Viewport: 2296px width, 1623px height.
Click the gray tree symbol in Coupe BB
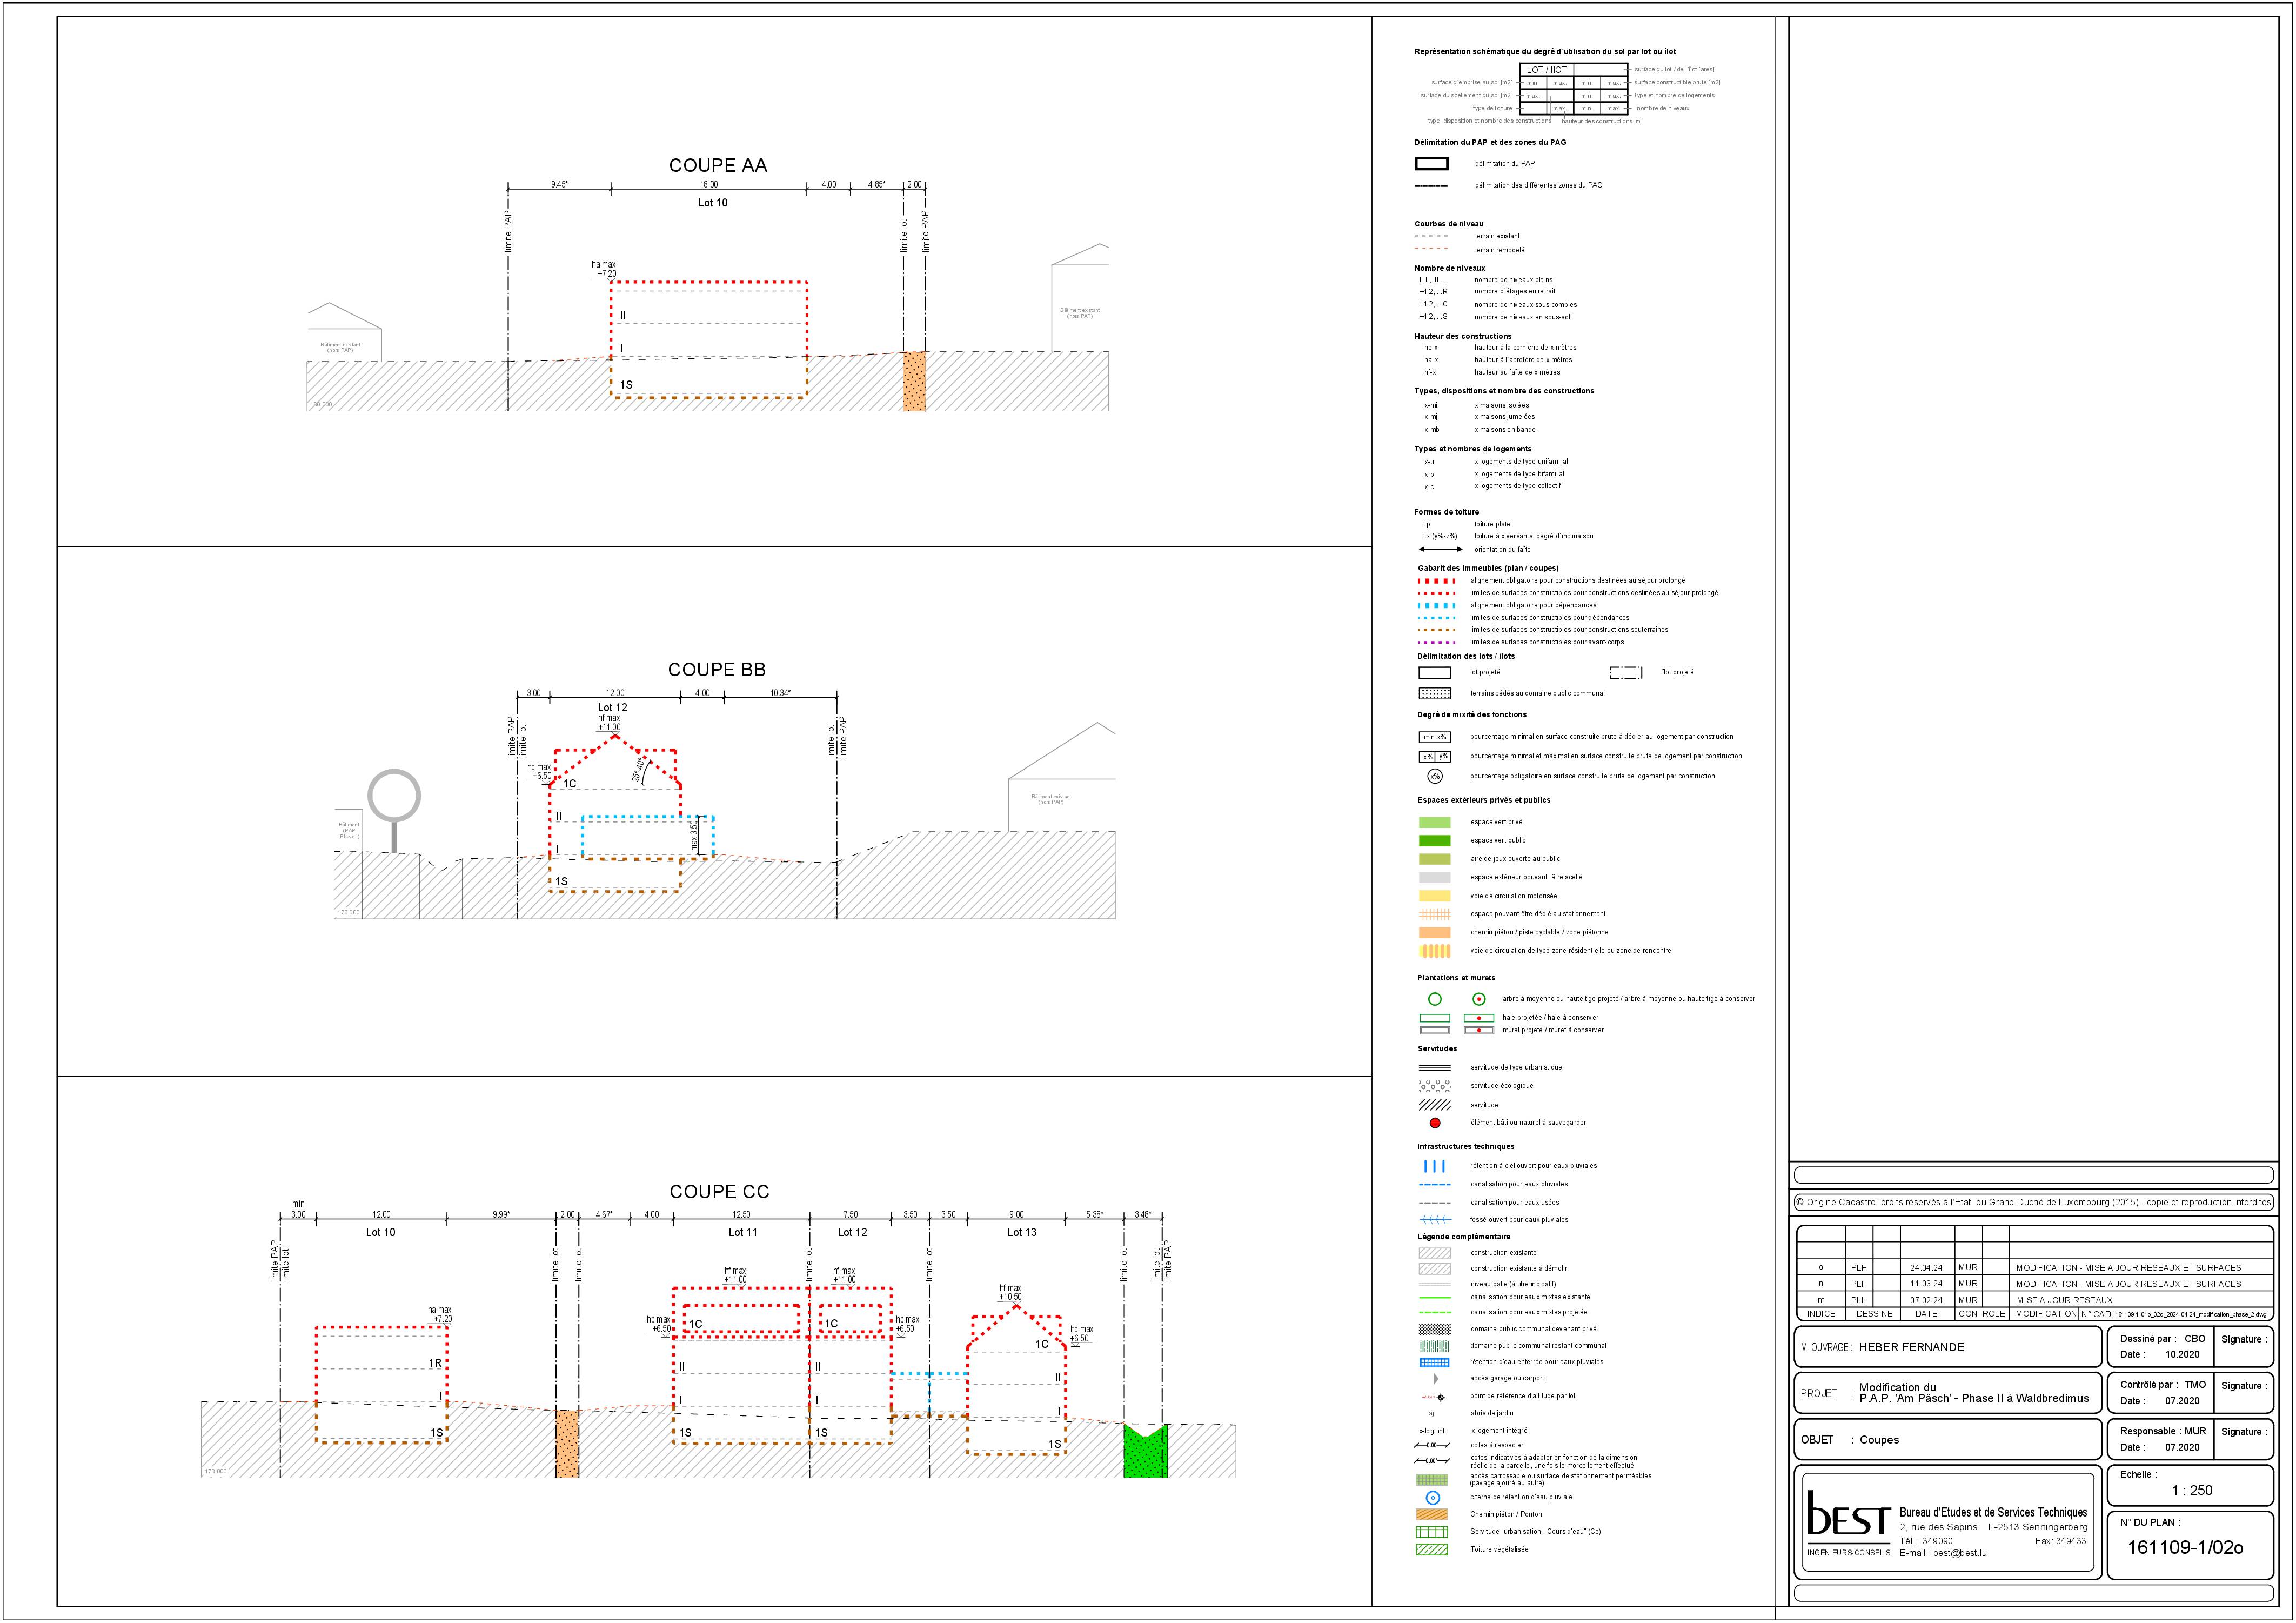(x=394, y=798)
